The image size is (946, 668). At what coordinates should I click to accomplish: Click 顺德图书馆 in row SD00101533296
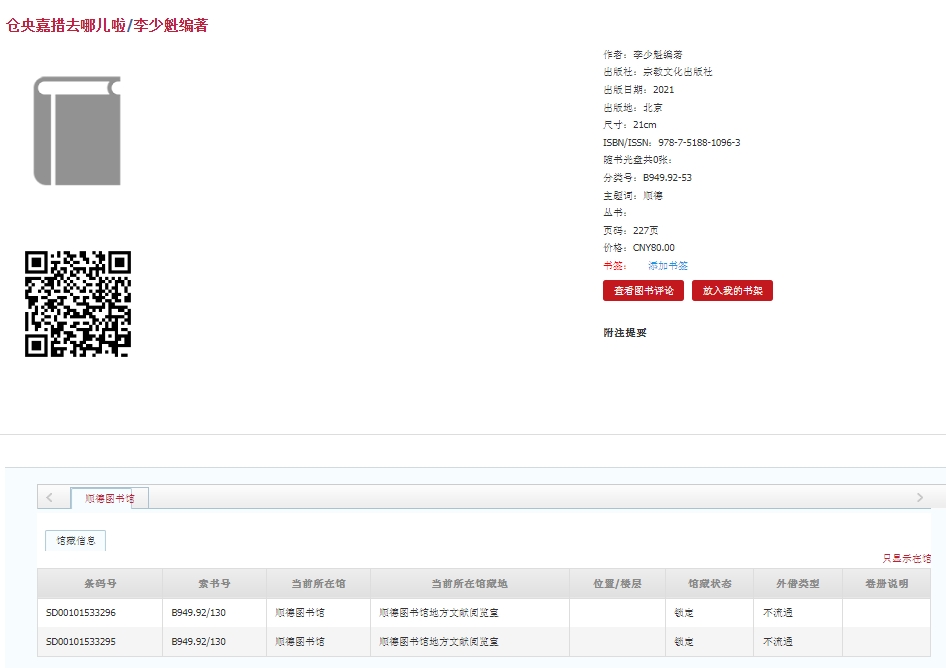[300, 612]
